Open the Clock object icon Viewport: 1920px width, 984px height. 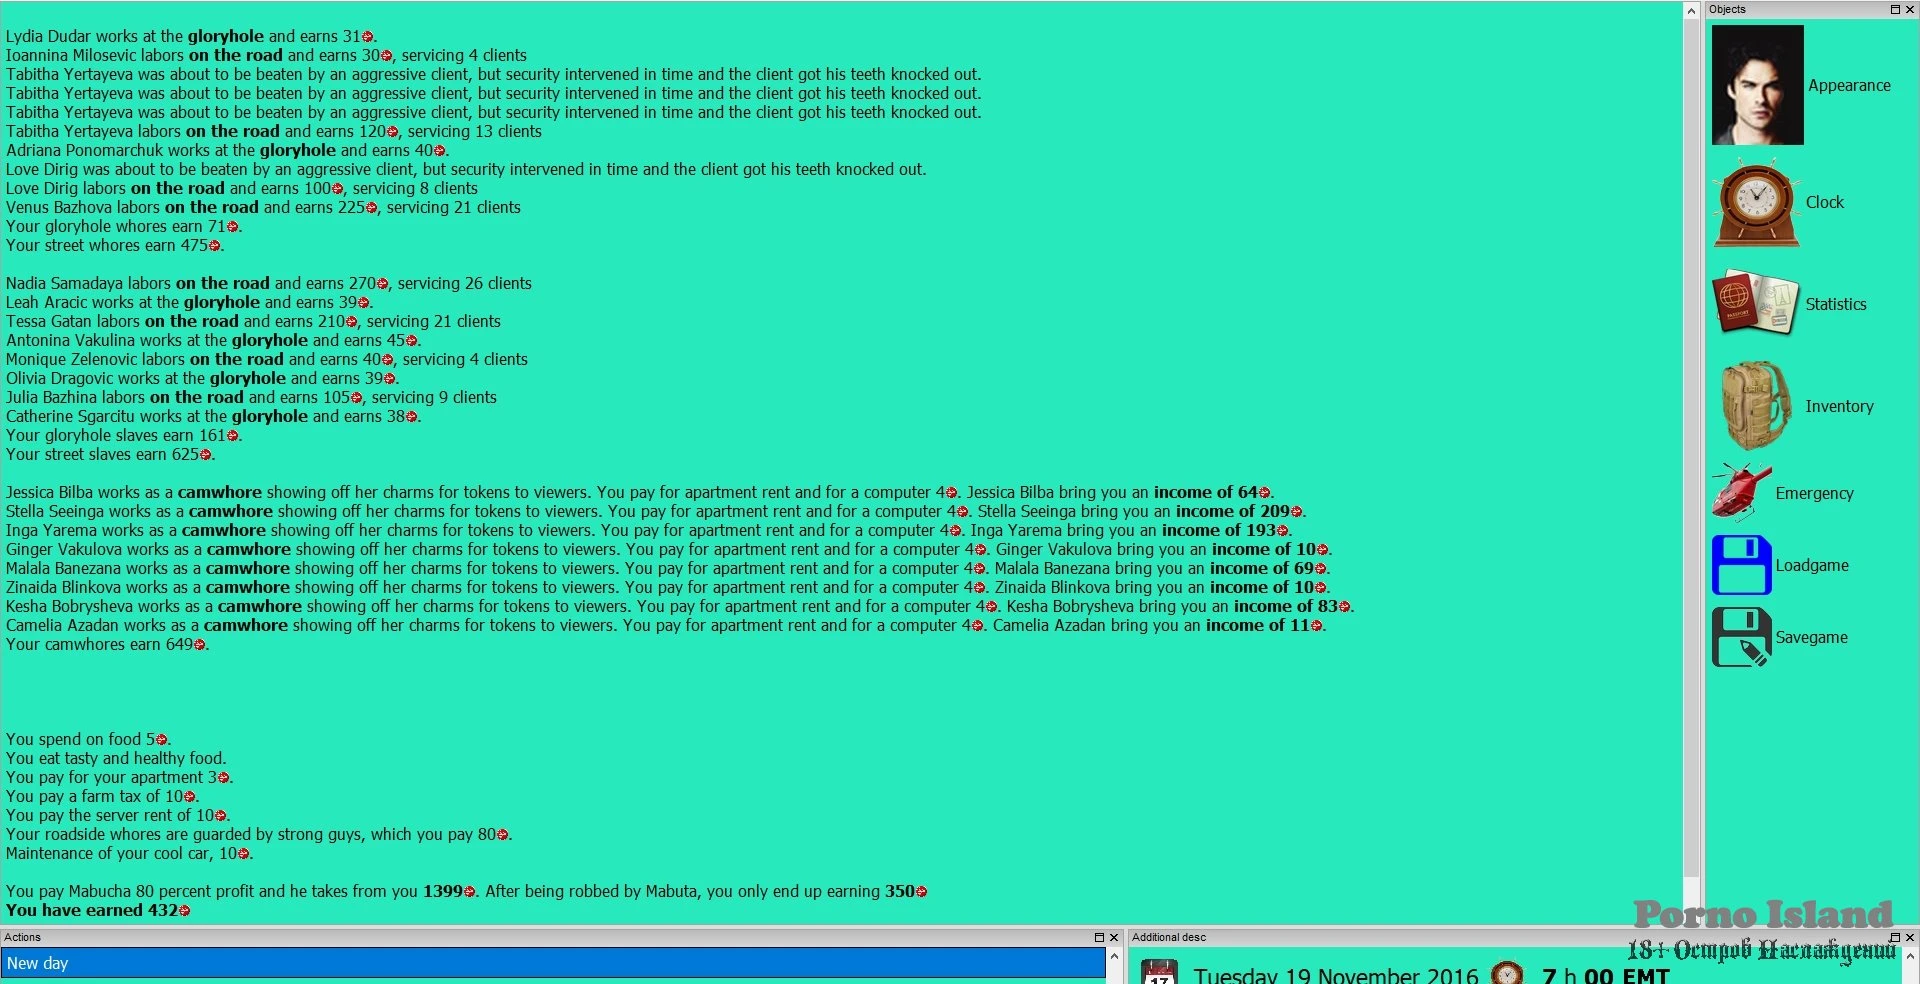click(1756, 203)
